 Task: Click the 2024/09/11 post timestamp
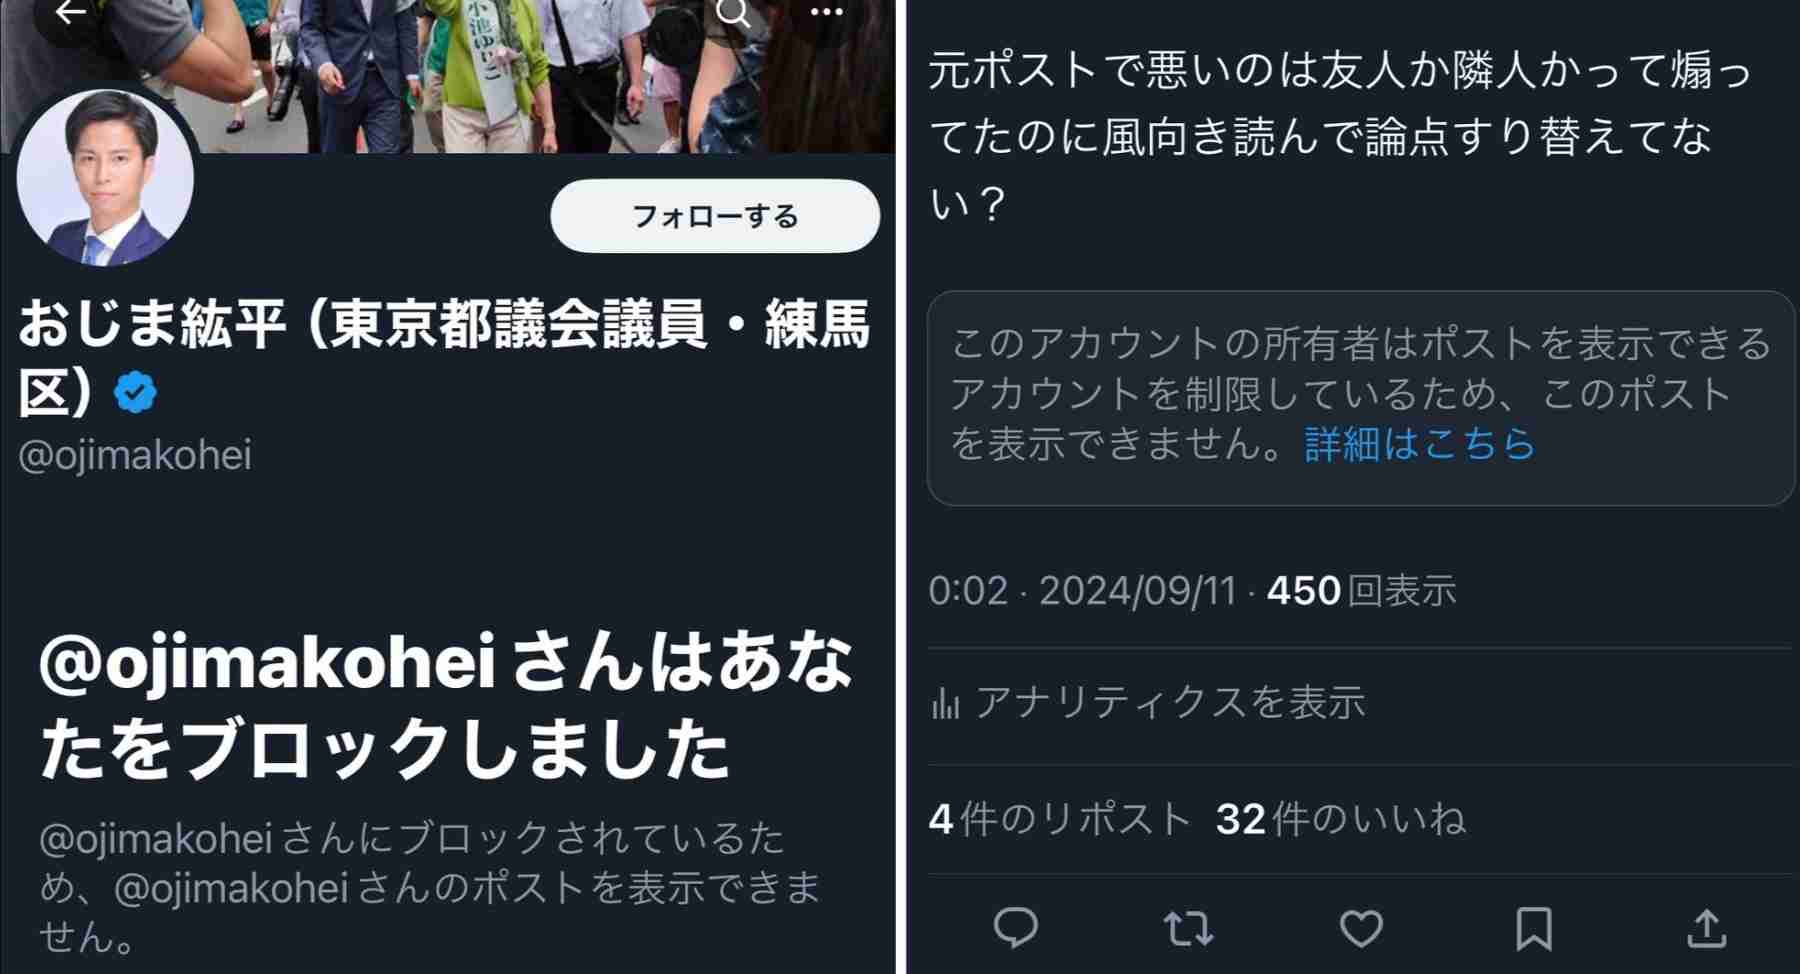(1137, 591)
